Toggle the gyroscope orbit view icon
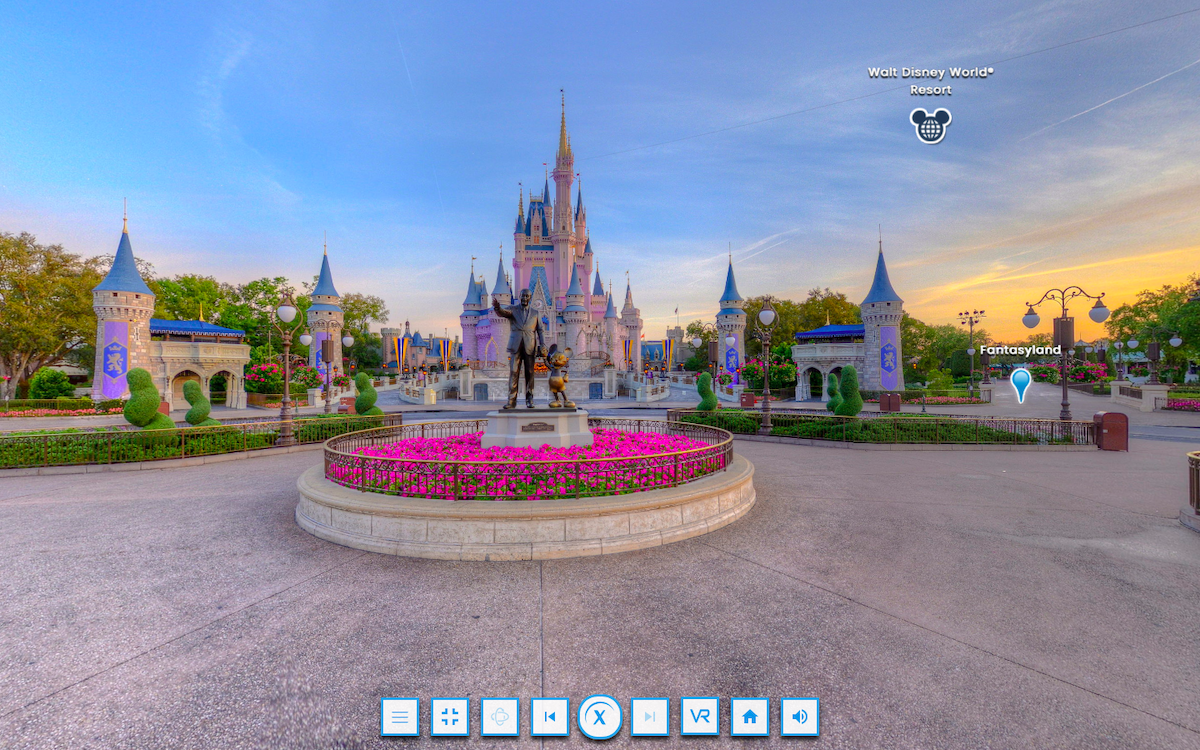Screen dimensions: 1200x750 click(x=500, y=717)
